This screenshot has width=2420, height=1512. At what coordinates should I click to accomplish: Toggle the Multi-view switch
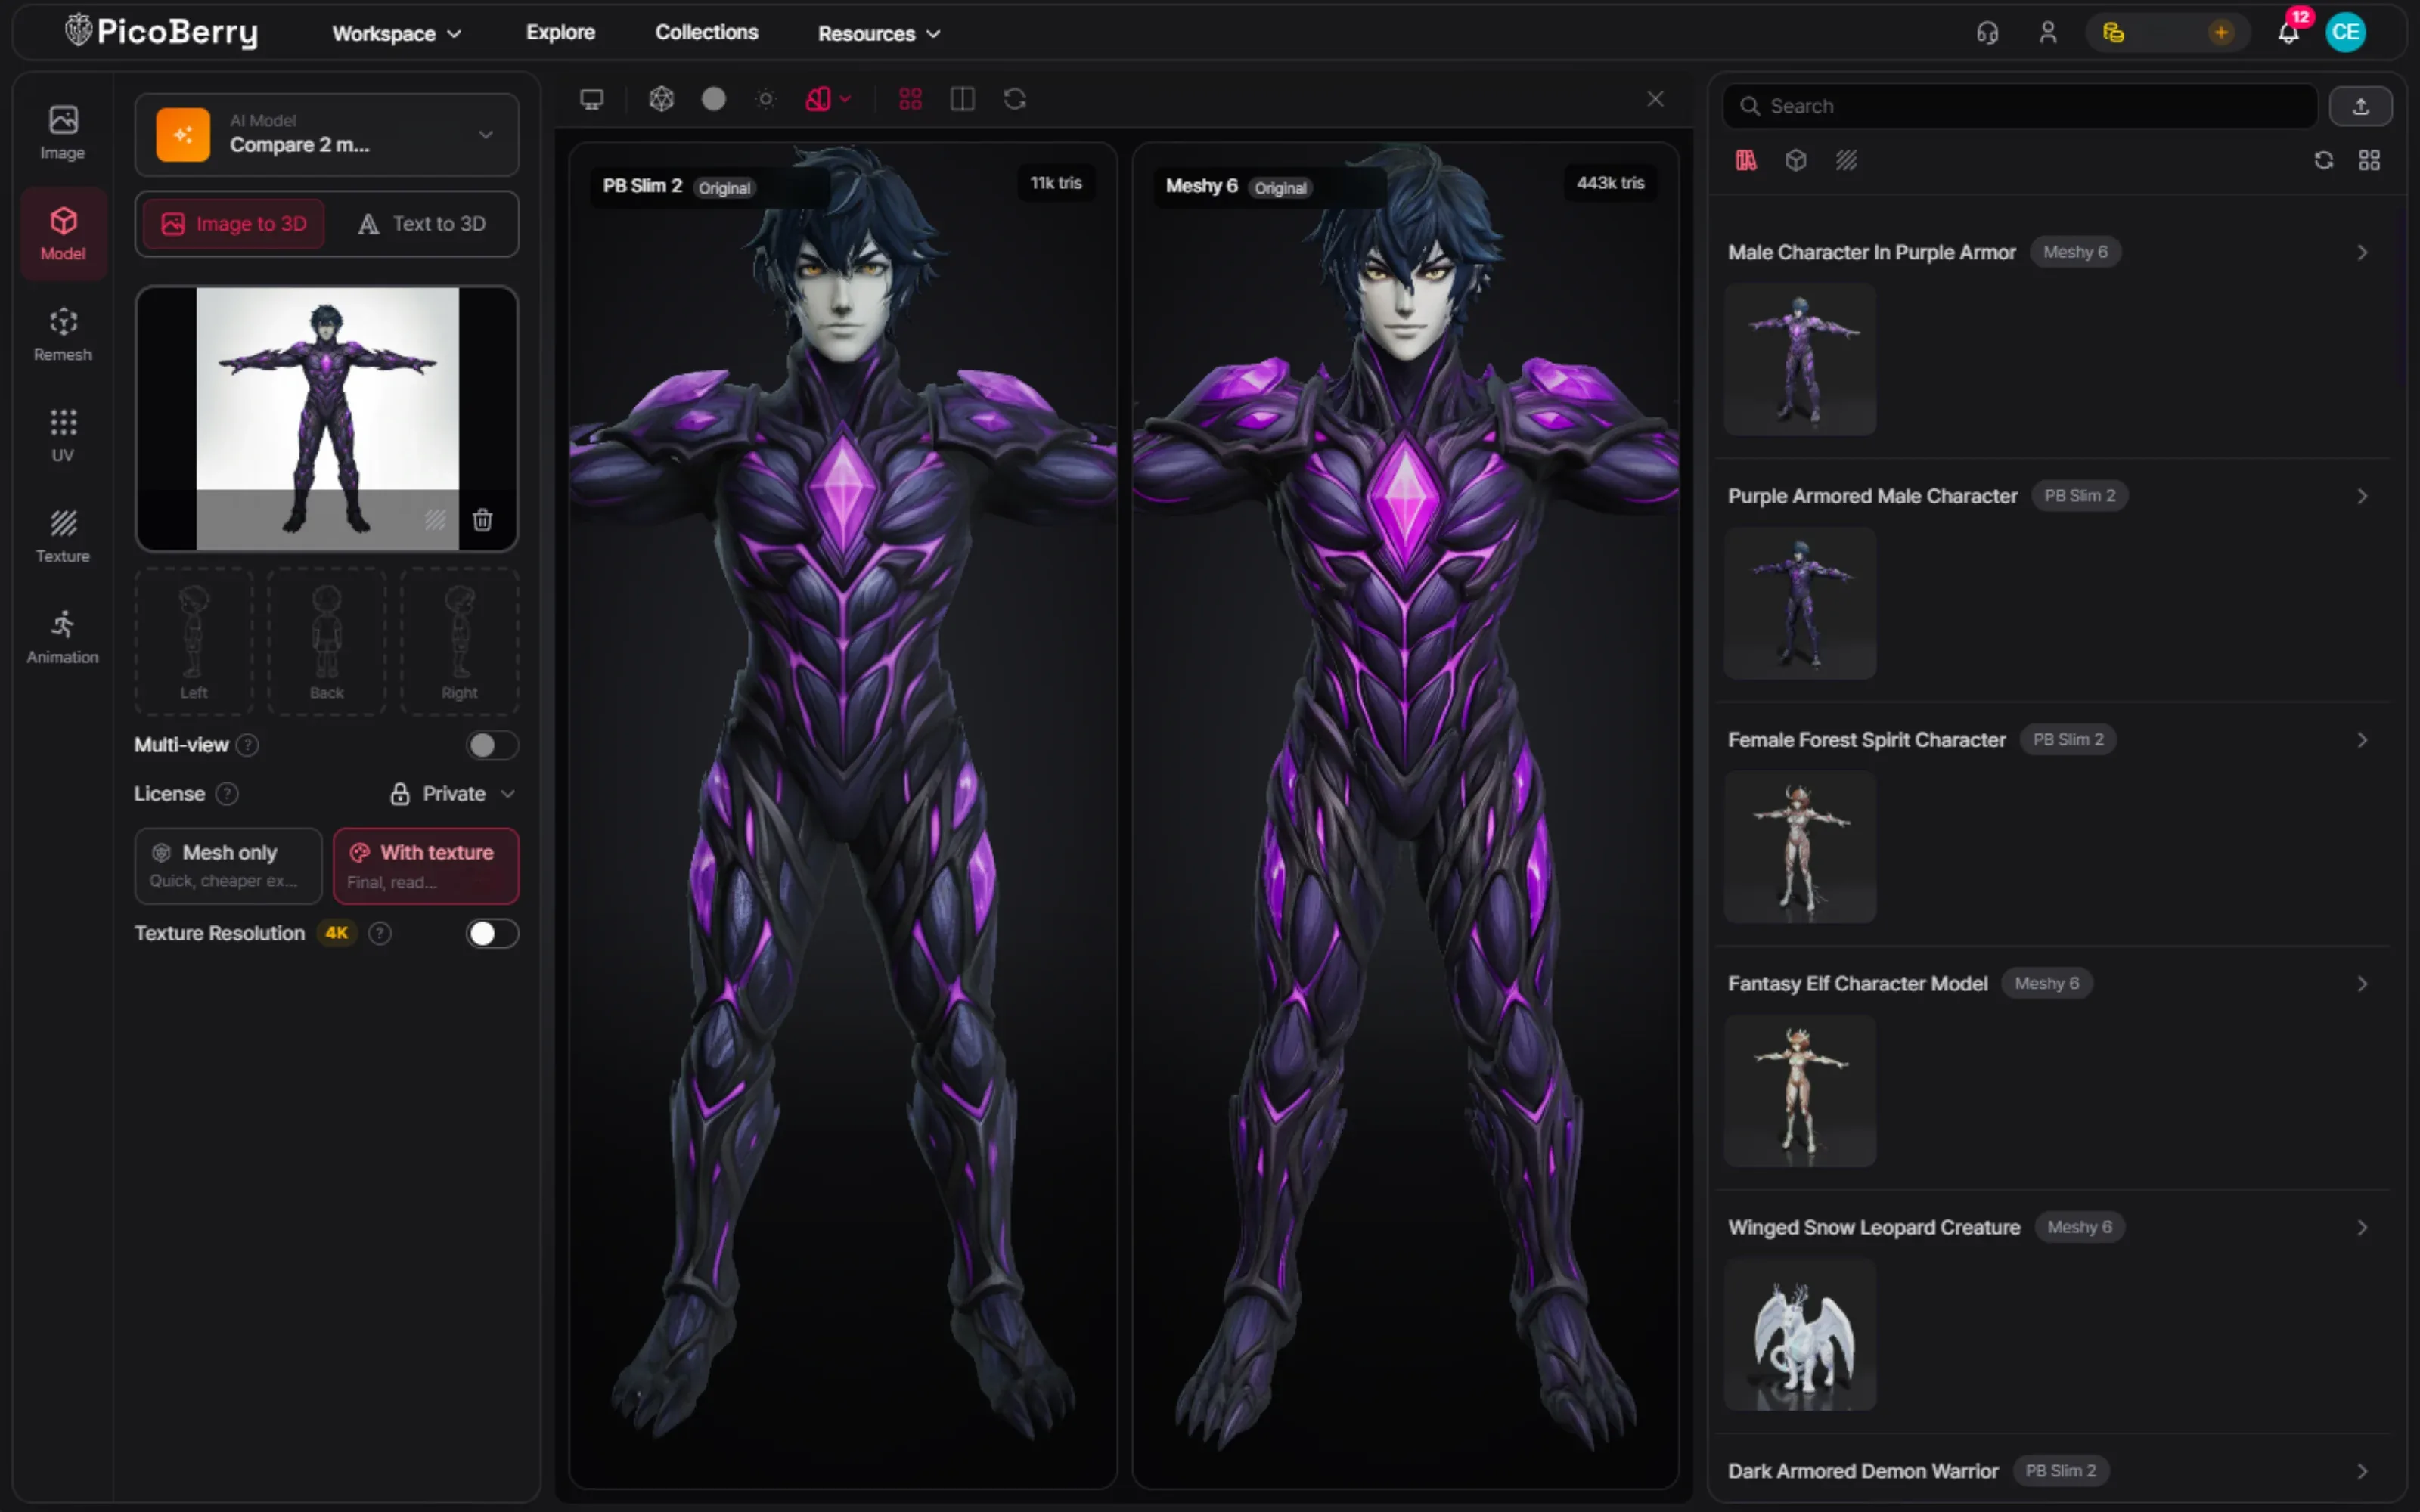(492, 745)
